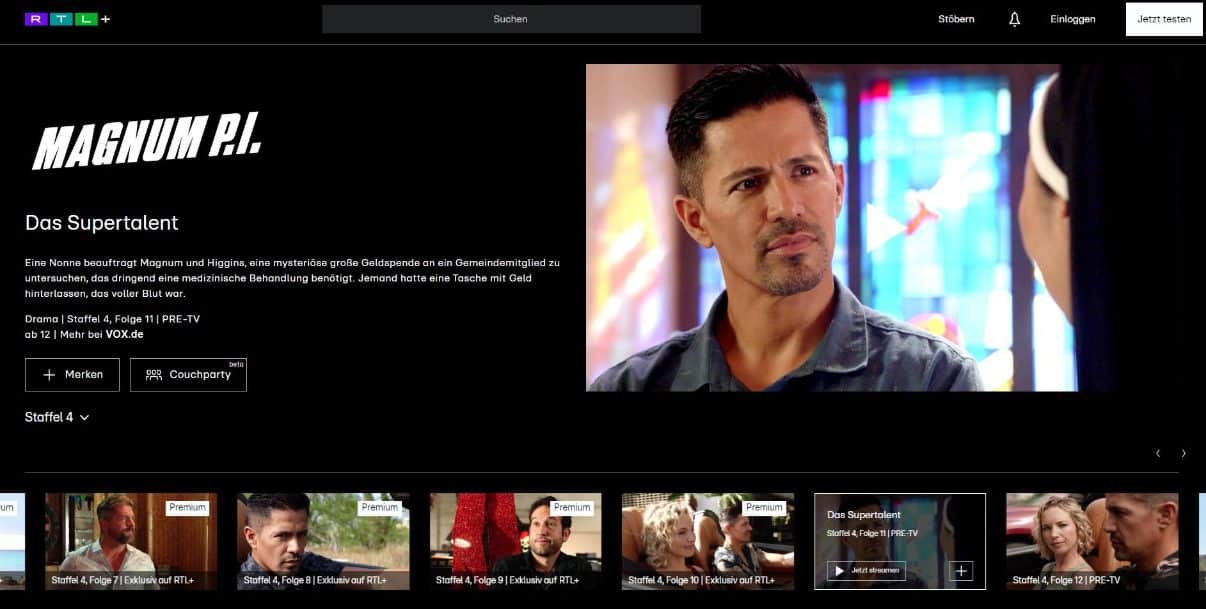
Task: Play the main episode video
Action: (886, 227)
